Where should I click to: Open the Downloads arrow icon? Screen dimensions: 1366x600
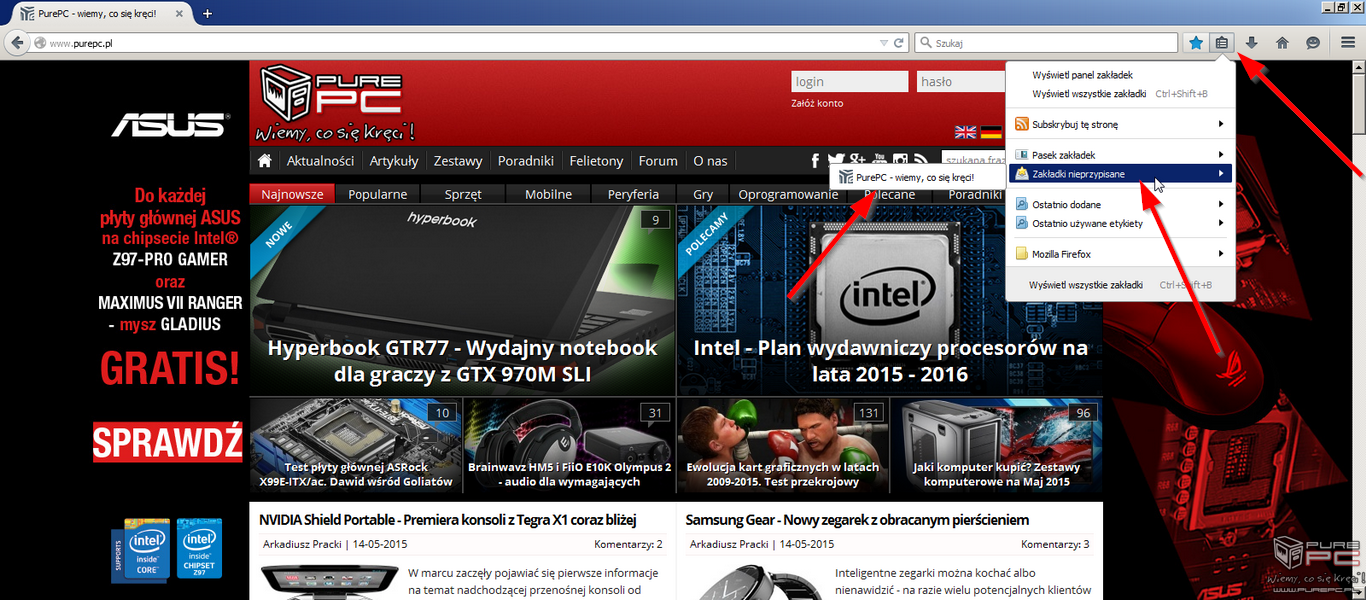1251,43
